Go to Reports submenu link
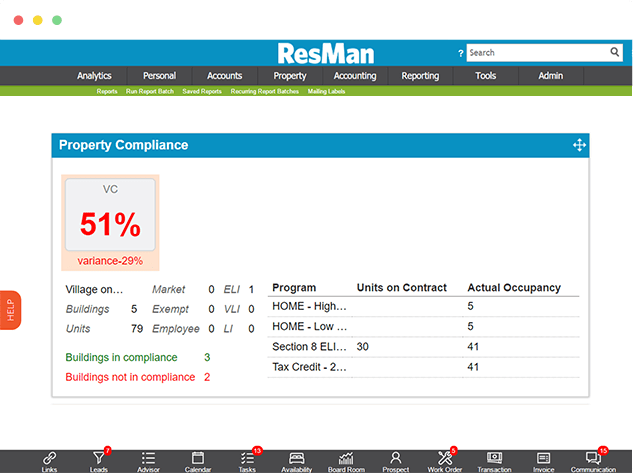The image size is (634, 473). click(107, 91)
